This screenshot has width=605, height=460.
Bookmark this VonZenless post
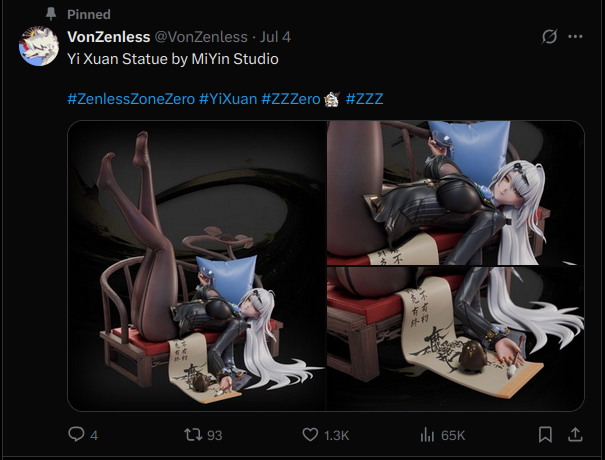(545, 435)
